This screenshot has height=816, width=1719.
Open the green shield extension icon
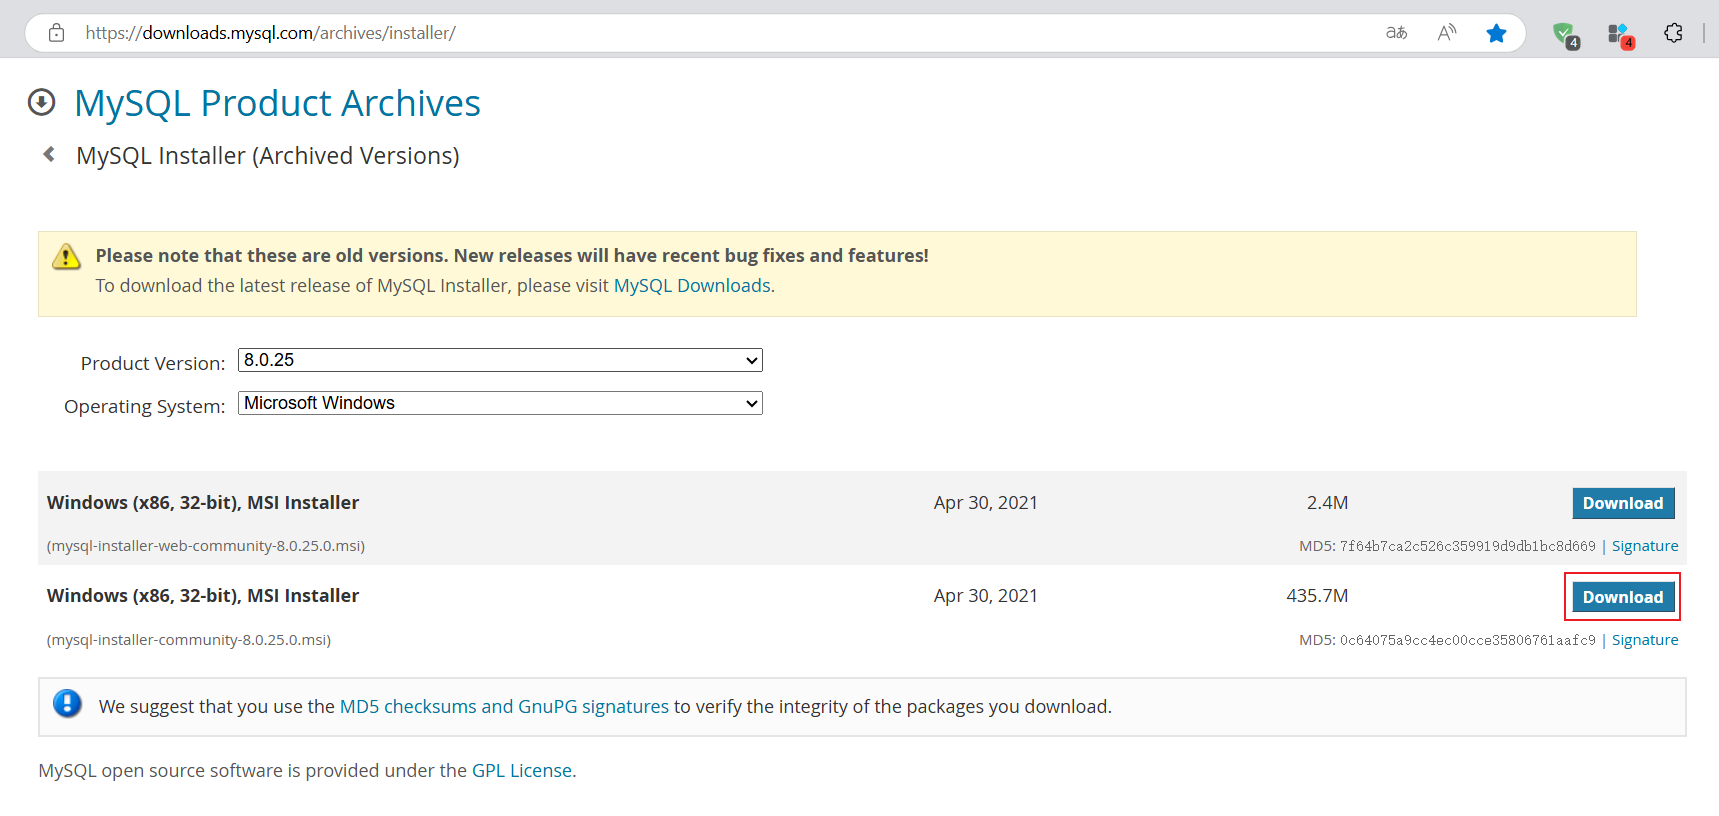1565,34
